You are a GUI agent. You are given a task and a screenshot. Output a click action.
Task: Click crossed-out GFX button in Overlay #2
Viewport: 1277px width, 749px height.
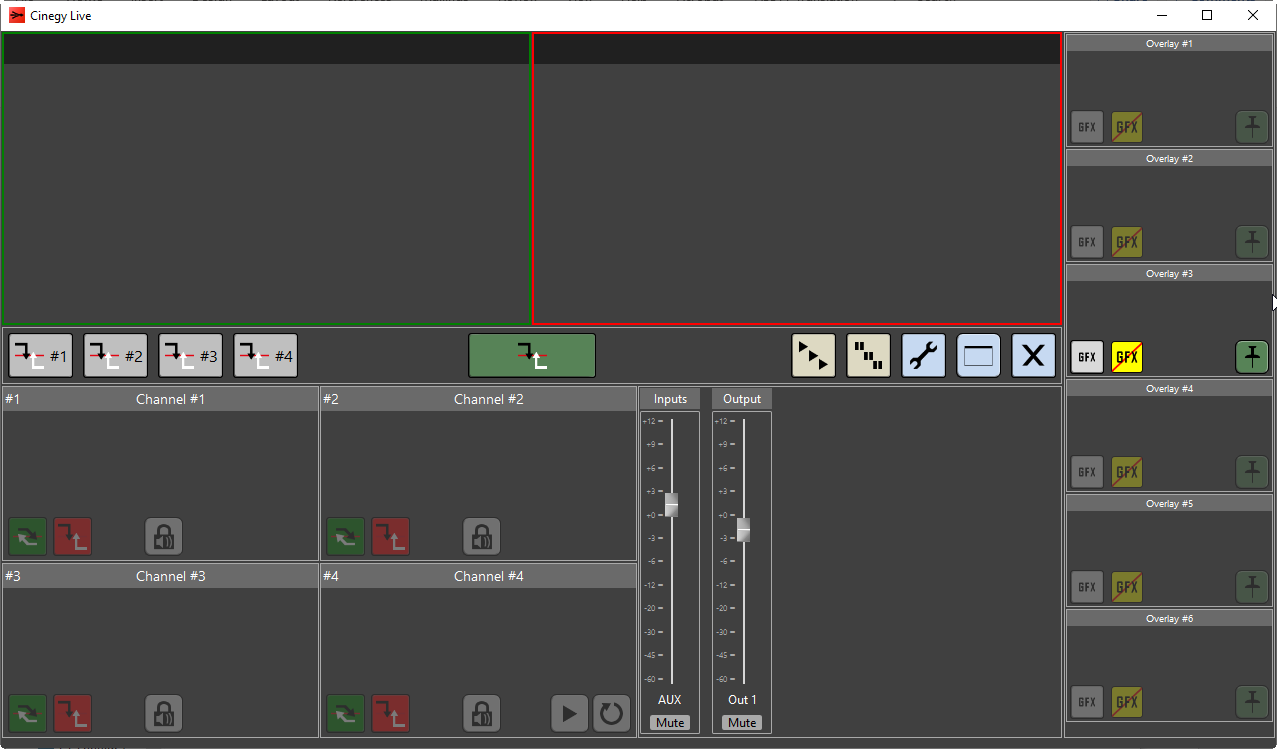coord(1127,242)
